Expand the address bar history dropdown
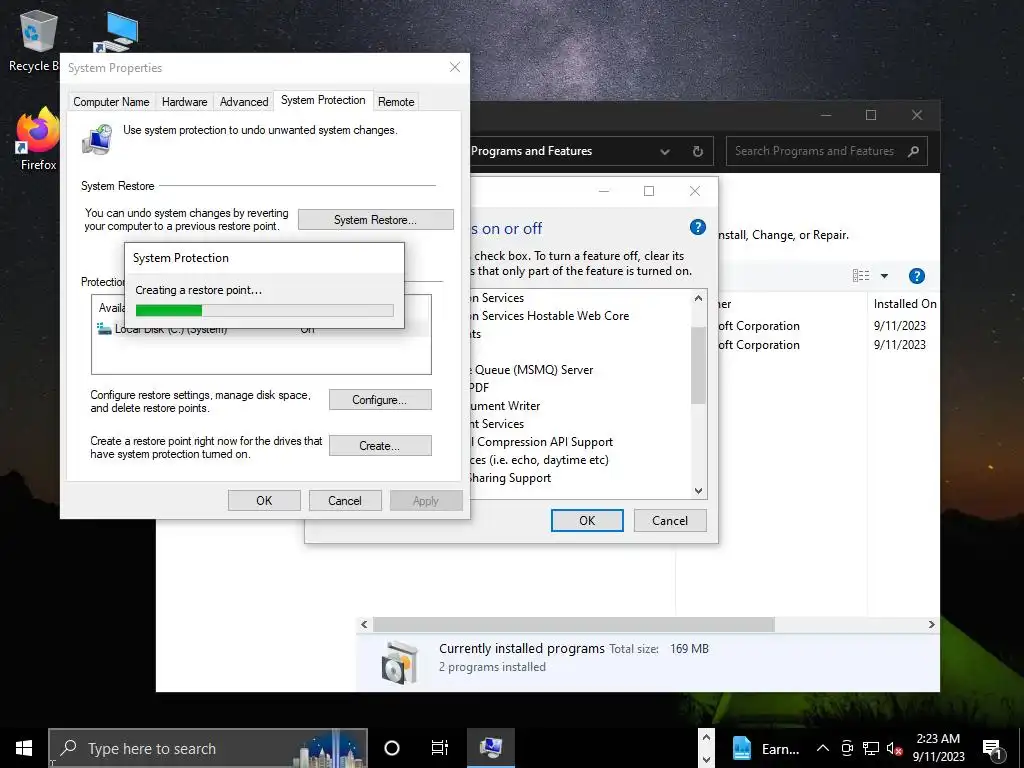 tap(665, 152)
